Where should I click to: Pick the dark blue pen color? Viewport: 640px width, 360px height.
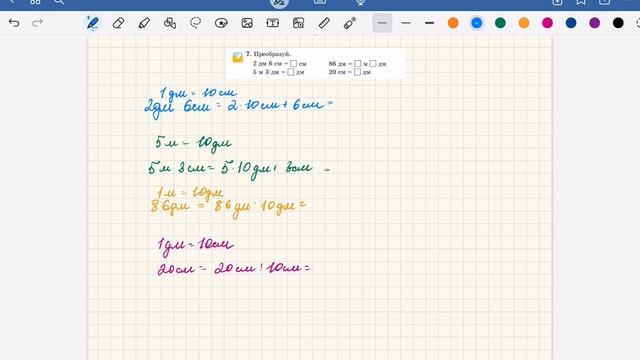click(571, 23)
